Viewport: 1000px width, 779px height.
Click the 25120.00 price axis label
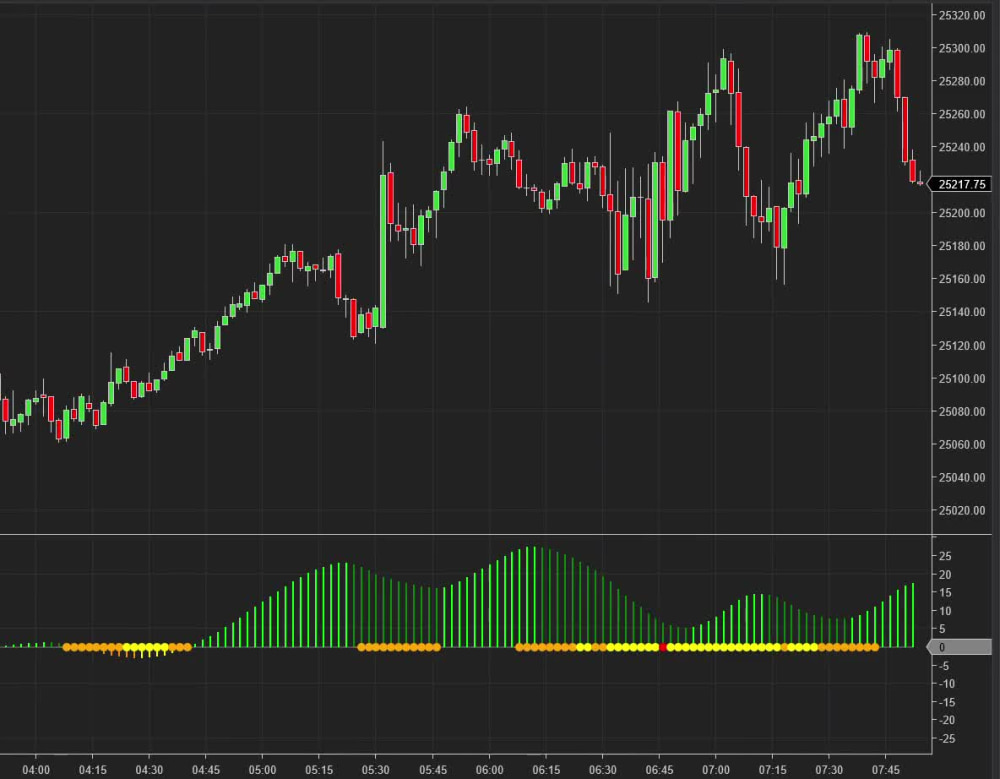[x=962, y=346]
